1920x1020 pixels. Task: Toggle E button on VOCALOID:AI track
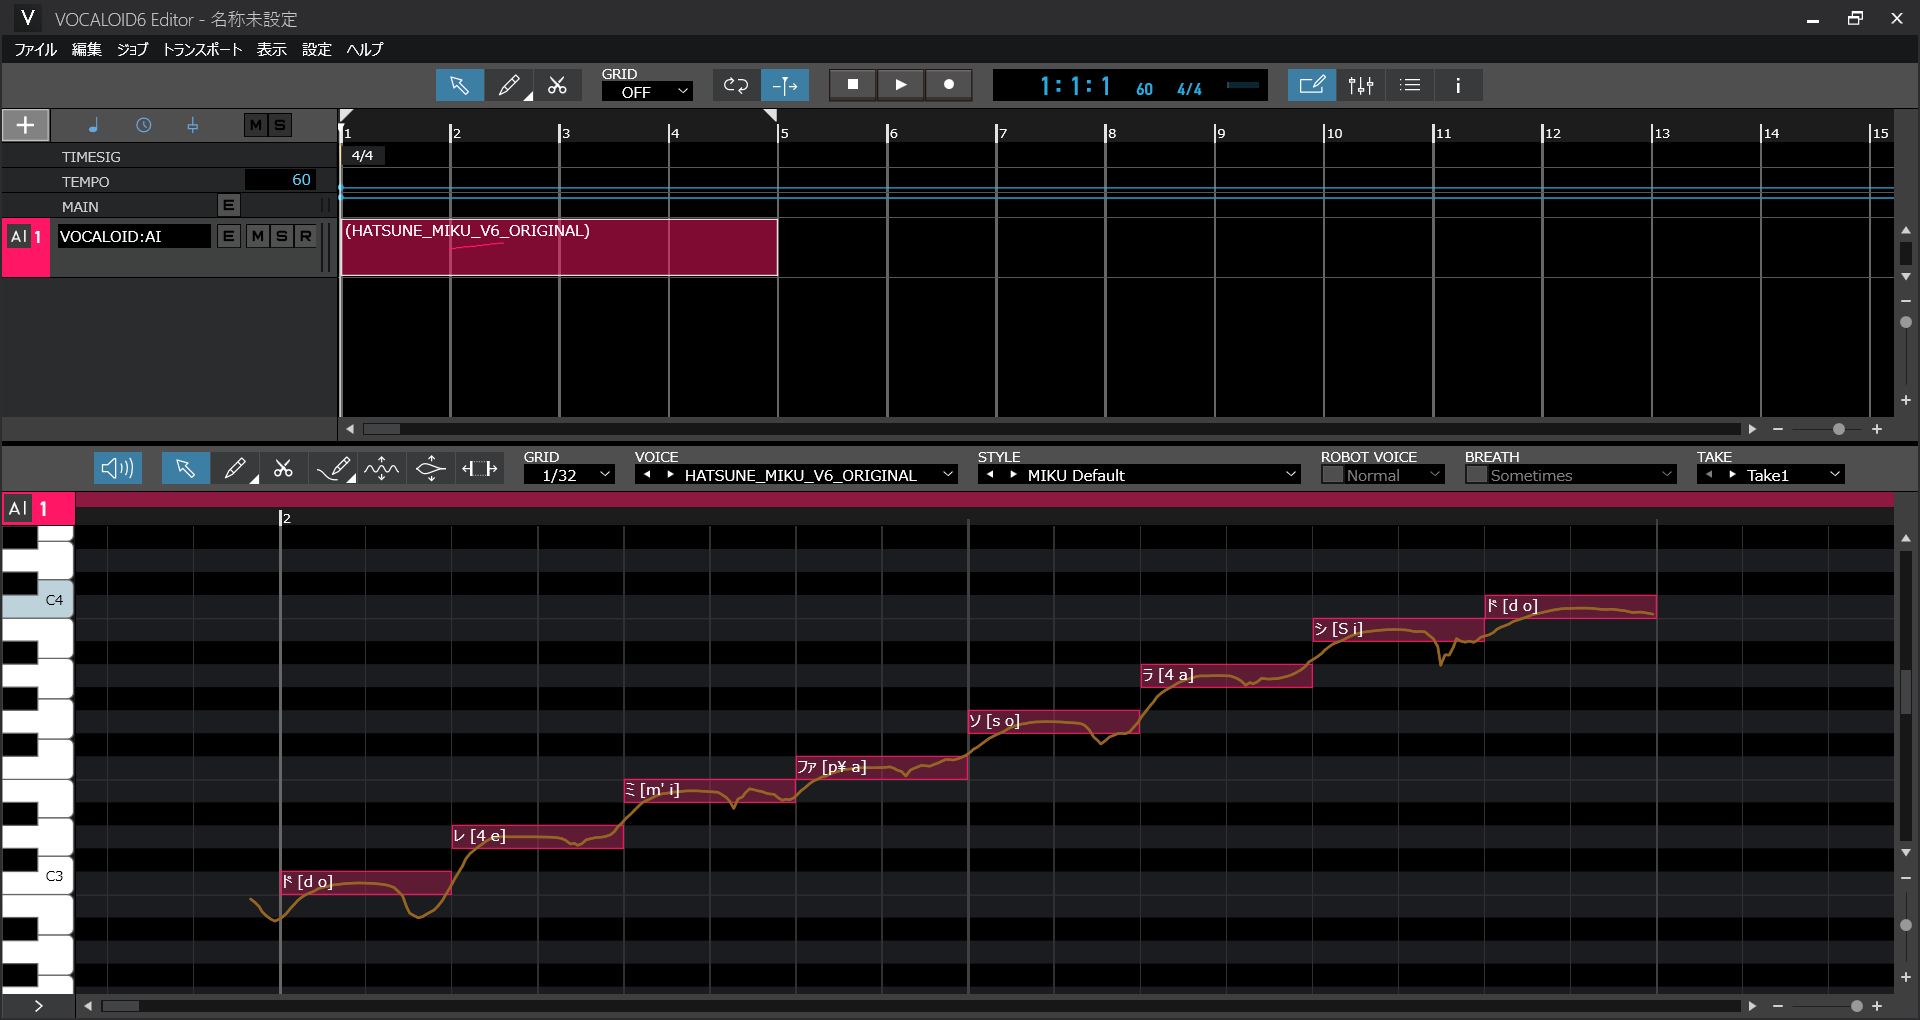[229, 236]
